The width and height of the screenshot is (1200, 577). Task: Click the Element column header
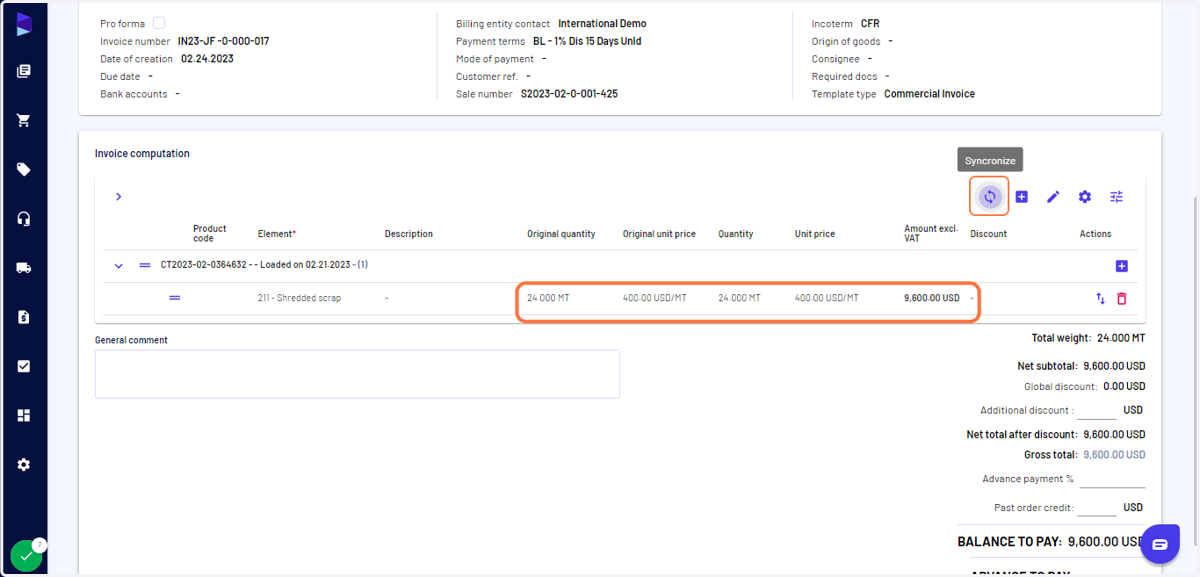pos(276,234)
